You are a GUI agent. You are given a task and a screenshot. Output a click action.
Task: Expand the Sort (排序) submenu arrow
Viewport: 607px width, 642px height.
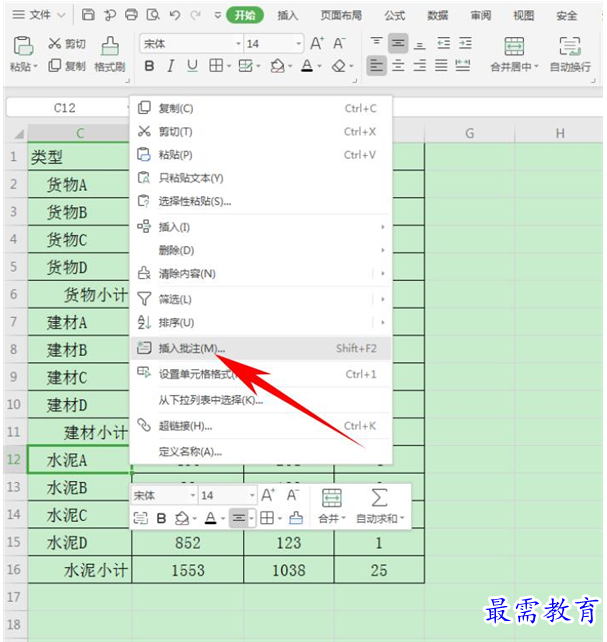(x=383, y=323)
